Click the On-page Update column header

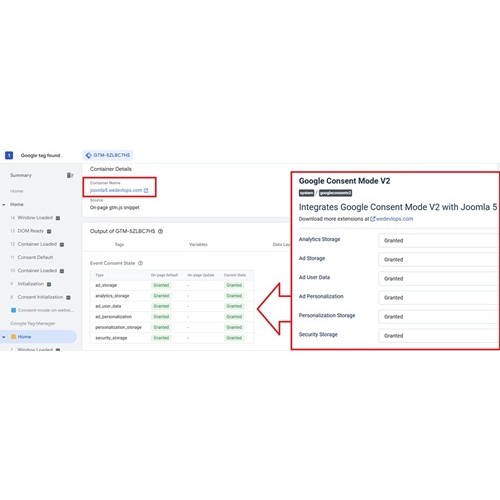coord(201,275)
